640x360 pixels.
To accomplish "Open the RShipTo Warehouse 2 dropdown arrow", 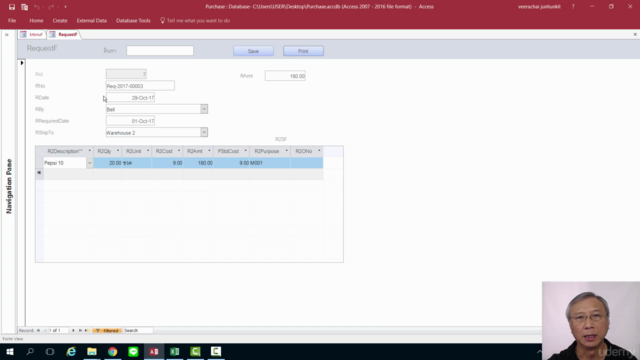I will pos(204,132).
